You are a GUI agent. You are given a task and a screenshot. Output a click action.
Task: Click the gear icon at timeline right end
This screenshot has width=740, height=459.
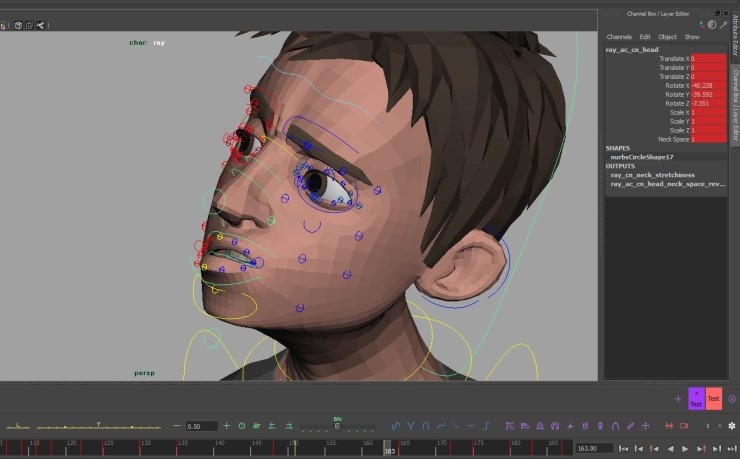pyautogui.click(x=731, y=426)
